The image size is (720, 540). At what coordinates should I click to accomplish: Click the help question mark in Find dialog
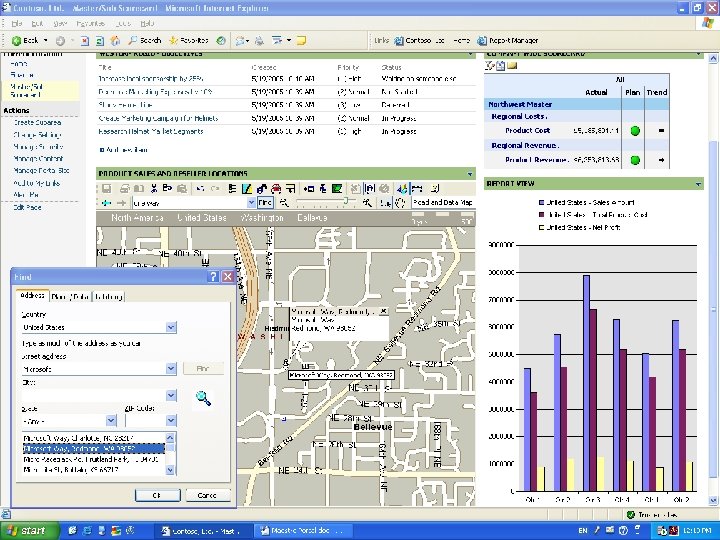(213, 276)
